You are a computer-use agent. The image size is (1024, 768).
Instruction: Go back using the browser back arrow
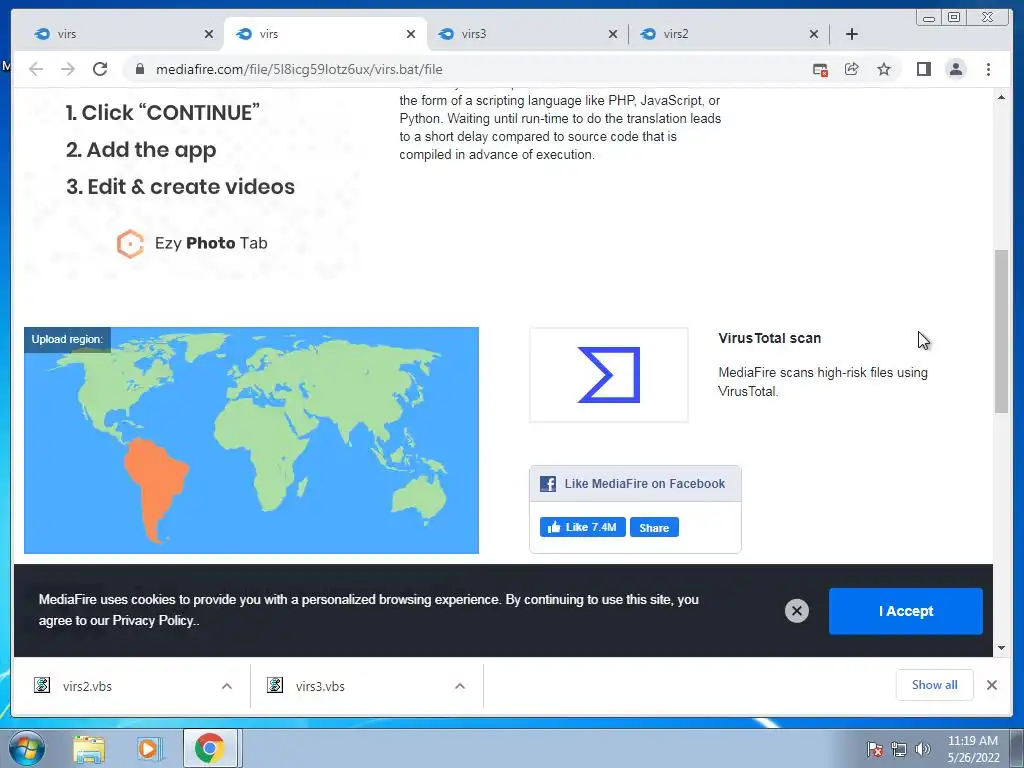coord(36,69)
